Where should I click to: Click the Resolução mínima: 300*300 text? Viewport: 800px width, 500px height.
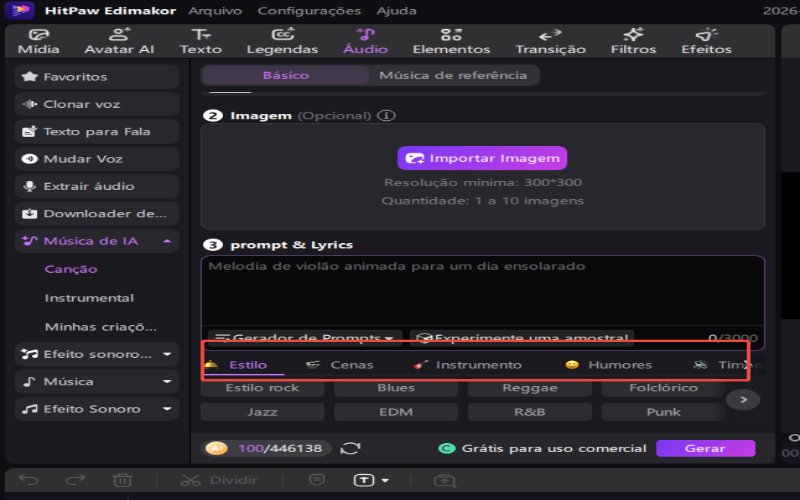click(483, 182)
